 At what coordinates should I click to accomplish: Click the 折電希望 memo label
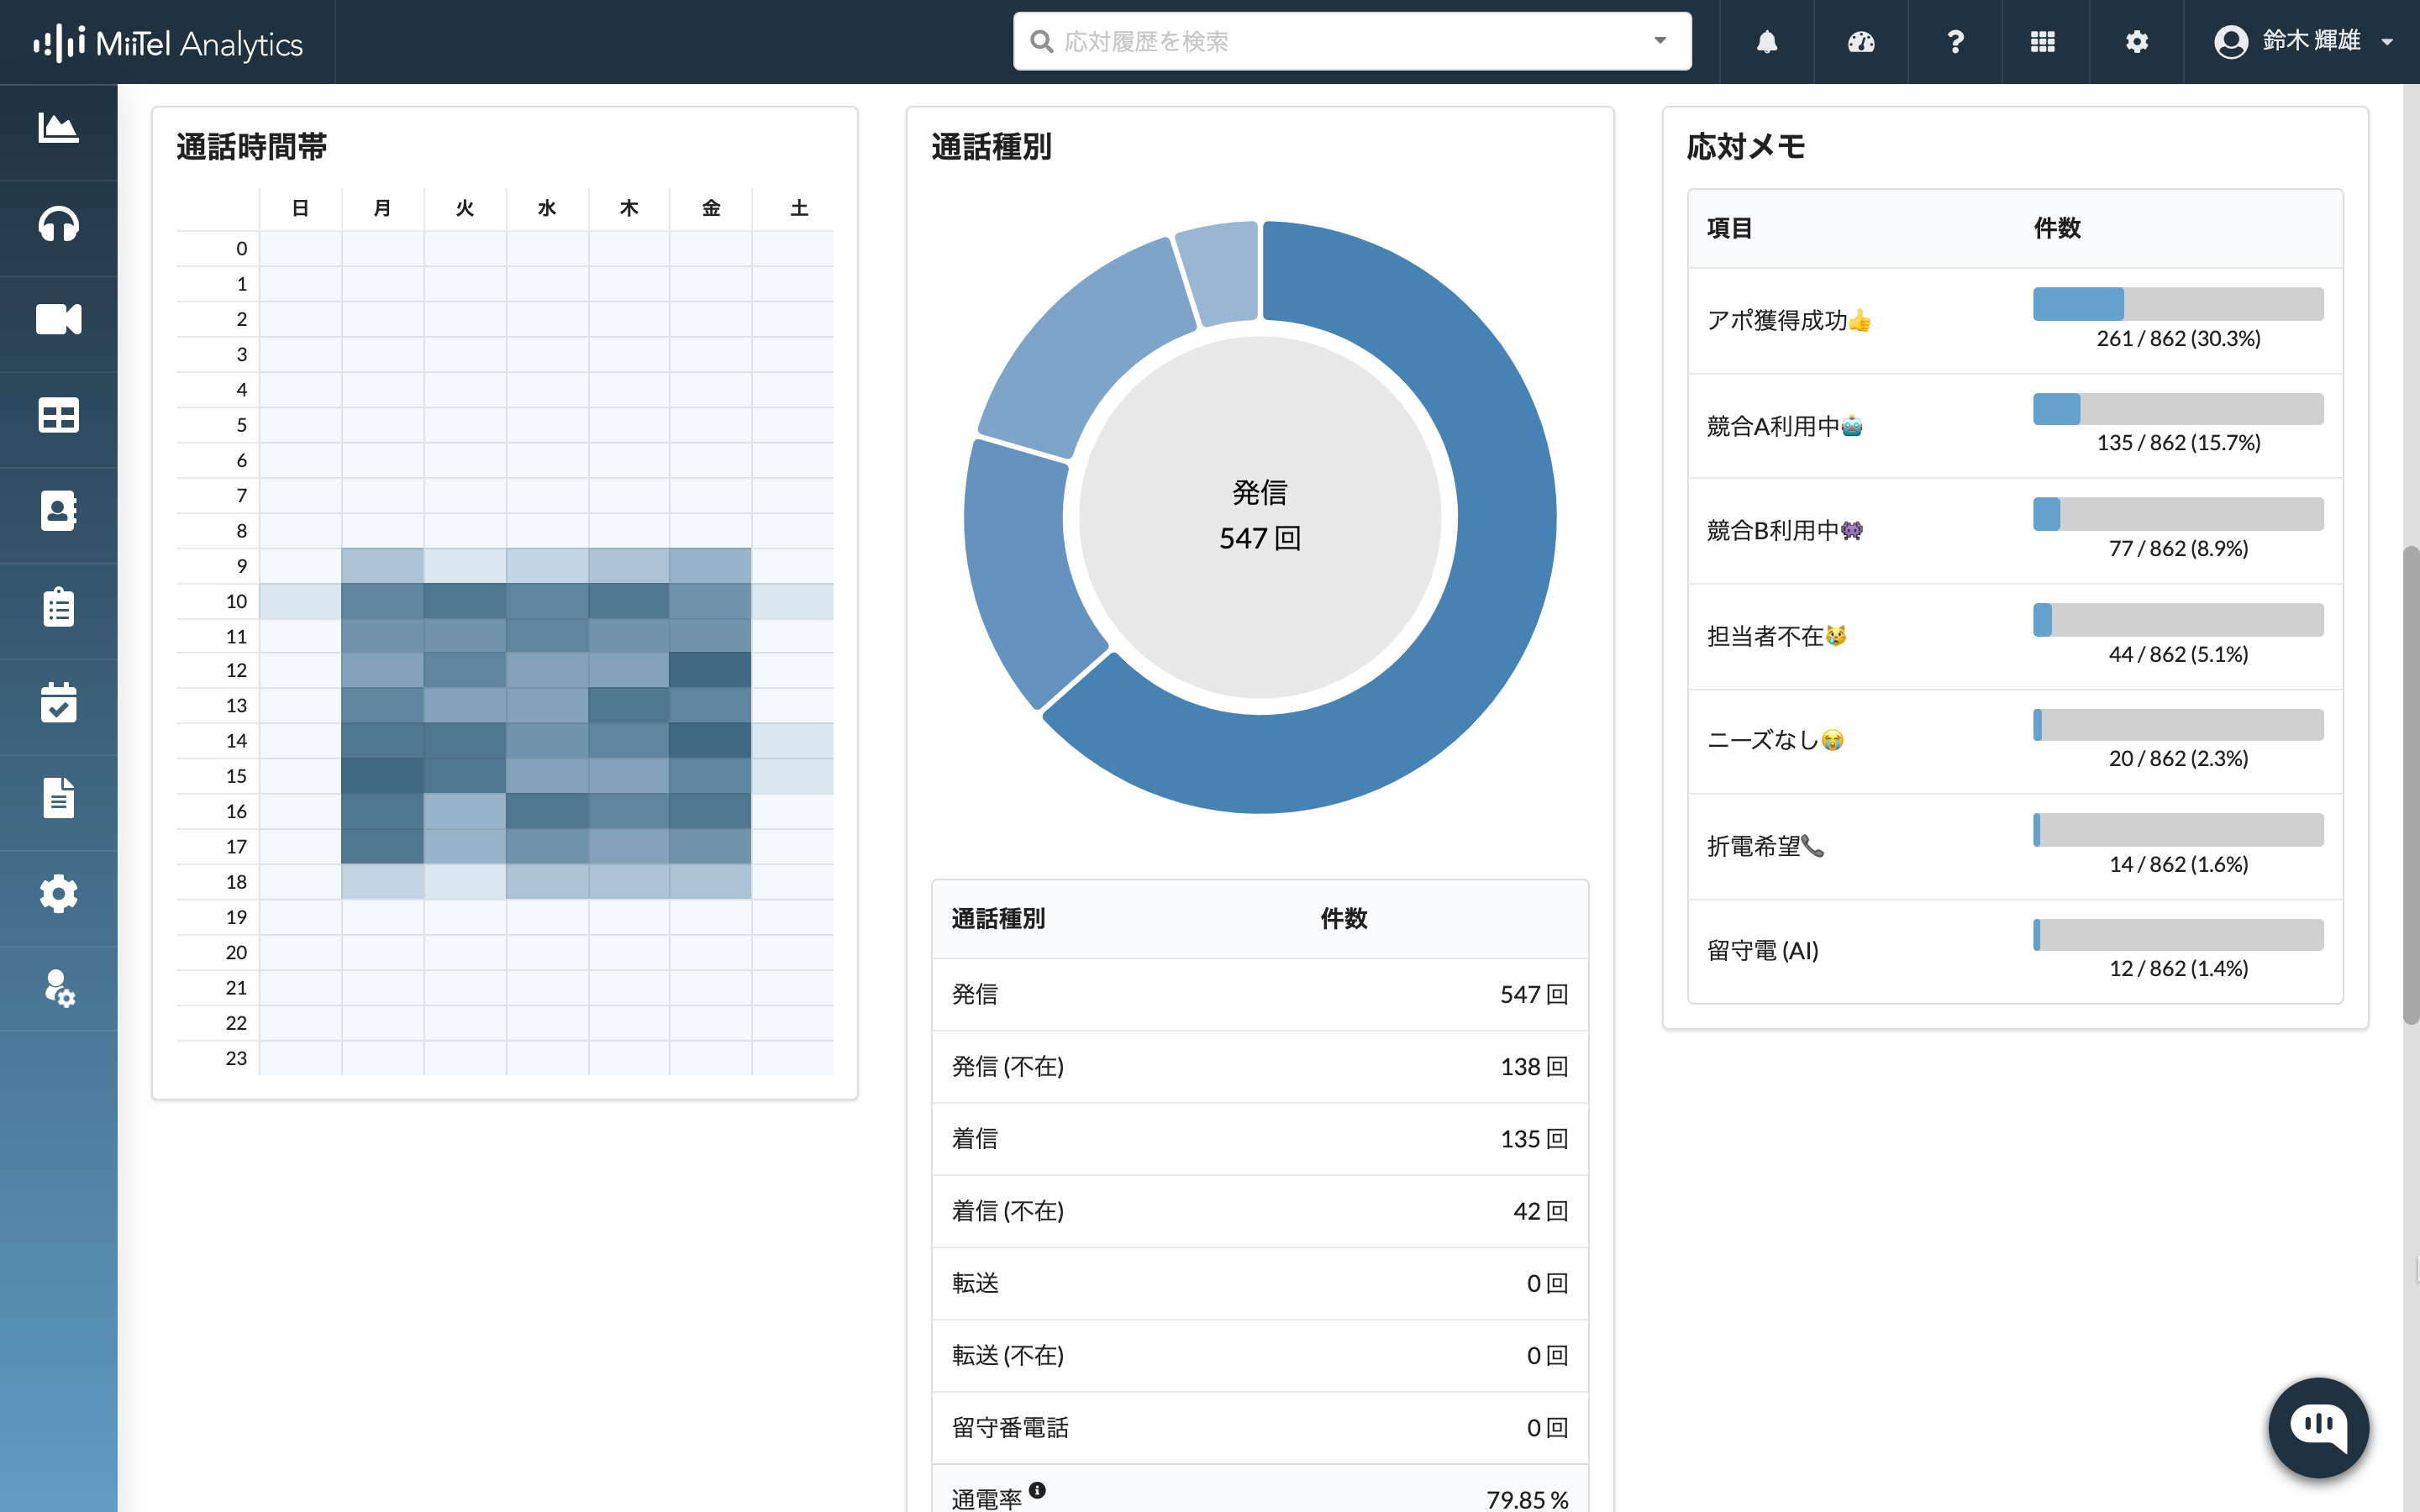point(1765,846)
